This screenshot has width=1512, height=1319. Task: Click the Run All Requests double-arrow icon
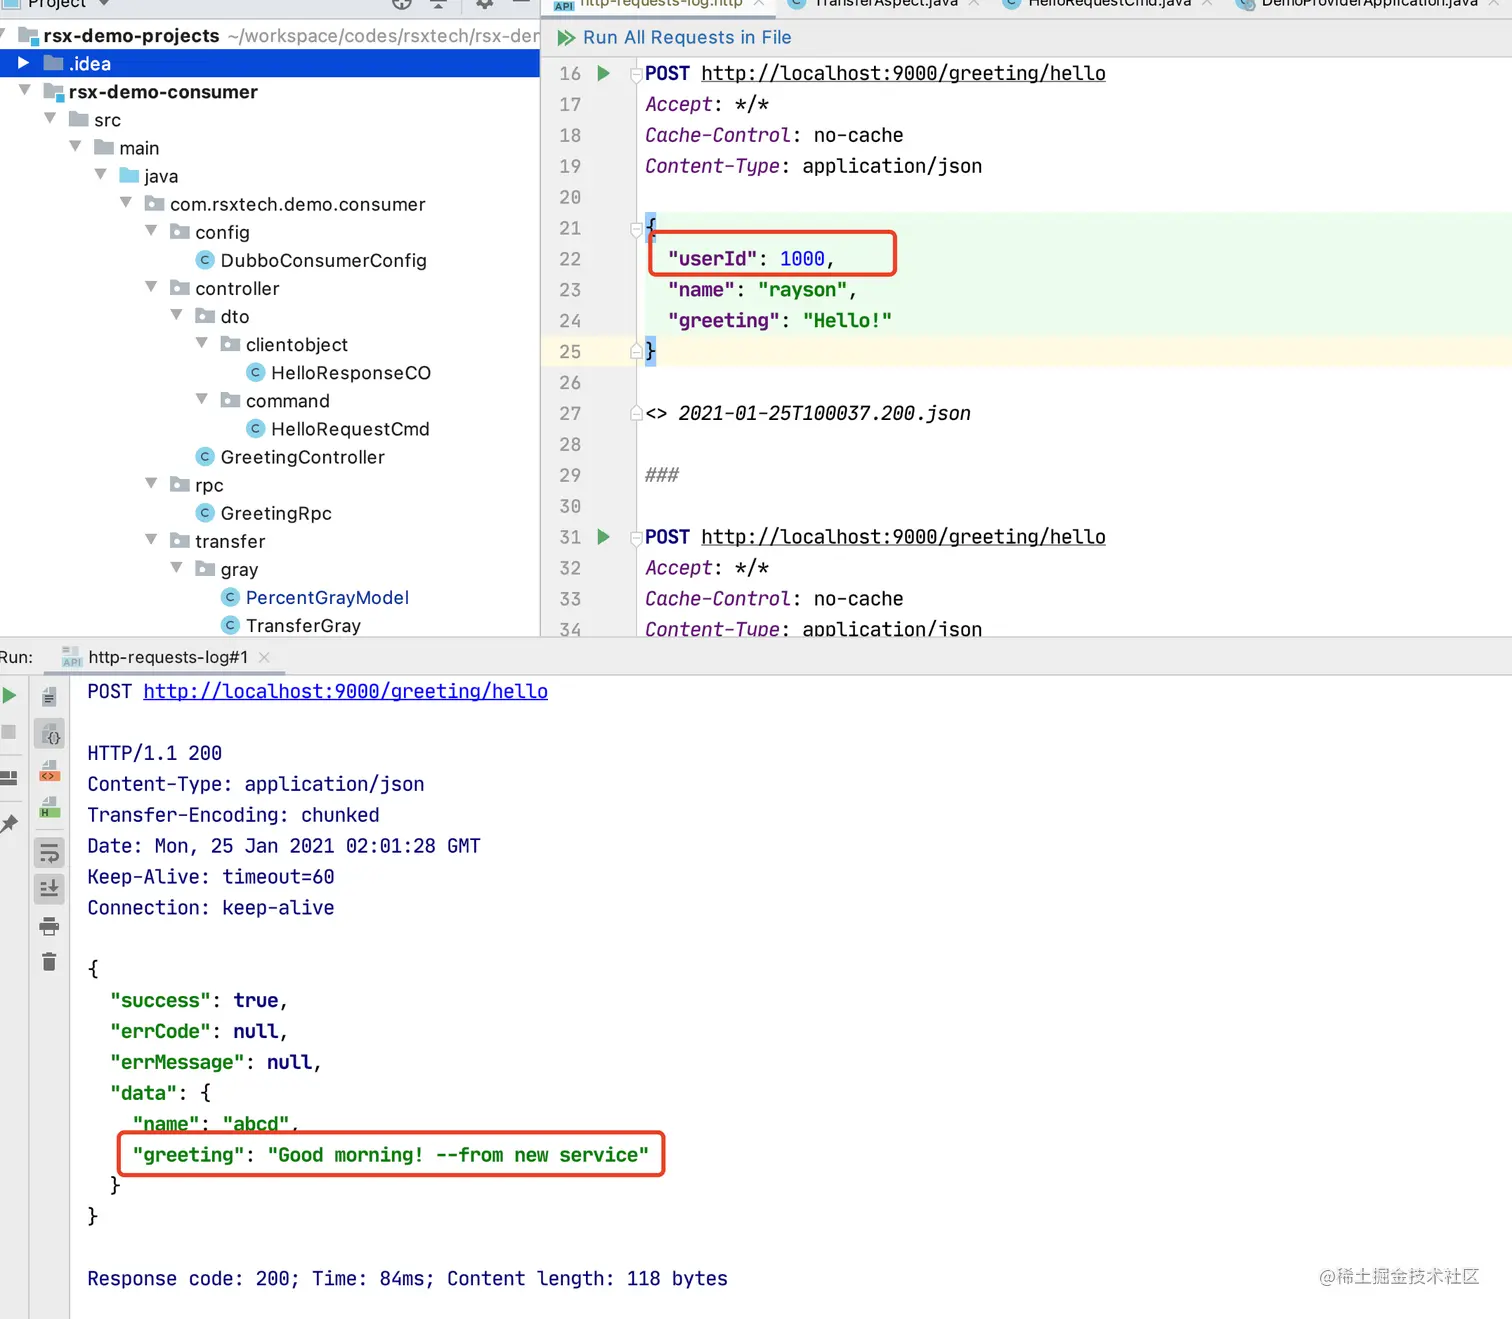pos(566,37)
